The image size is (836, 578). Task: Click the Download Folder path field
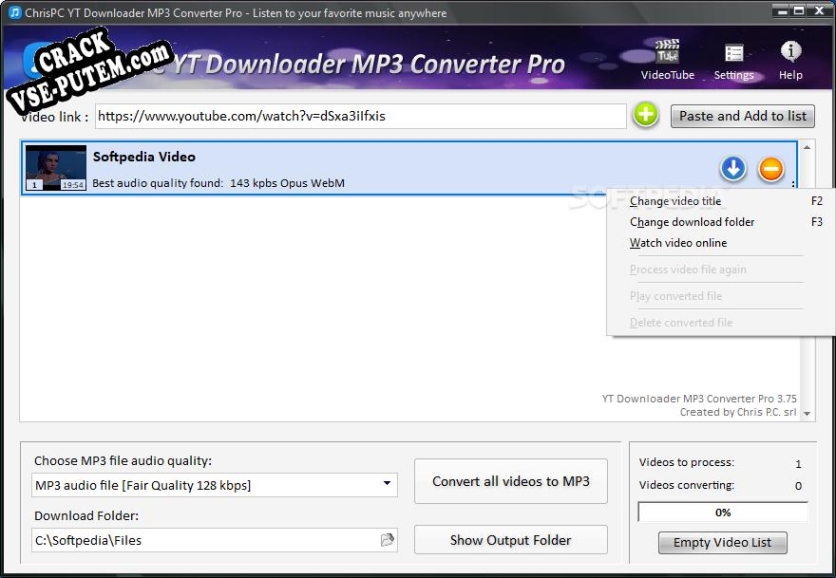pyautogui.click(x=214, y=540)
